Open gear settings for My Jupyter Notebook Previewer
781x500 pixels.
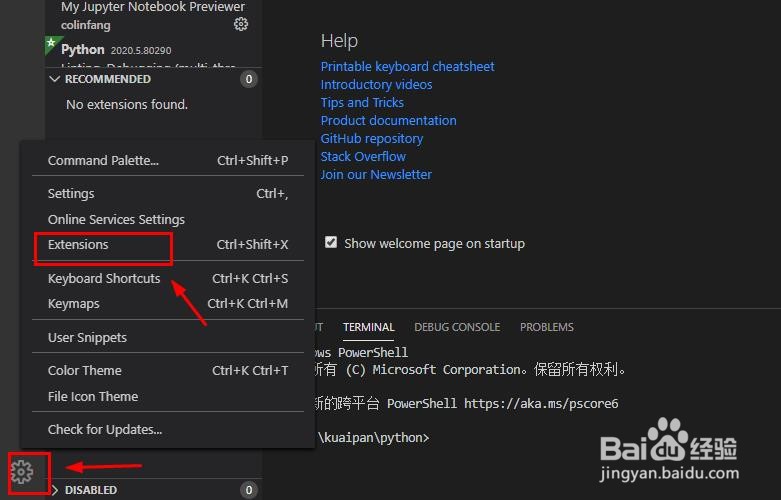241,24
